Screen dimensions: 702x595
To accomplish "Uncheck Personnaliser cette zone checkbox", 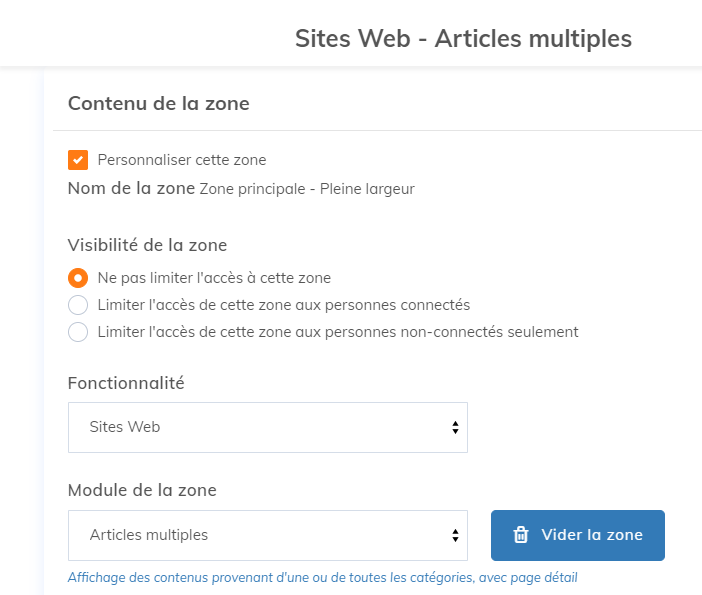I will [78, 160].
